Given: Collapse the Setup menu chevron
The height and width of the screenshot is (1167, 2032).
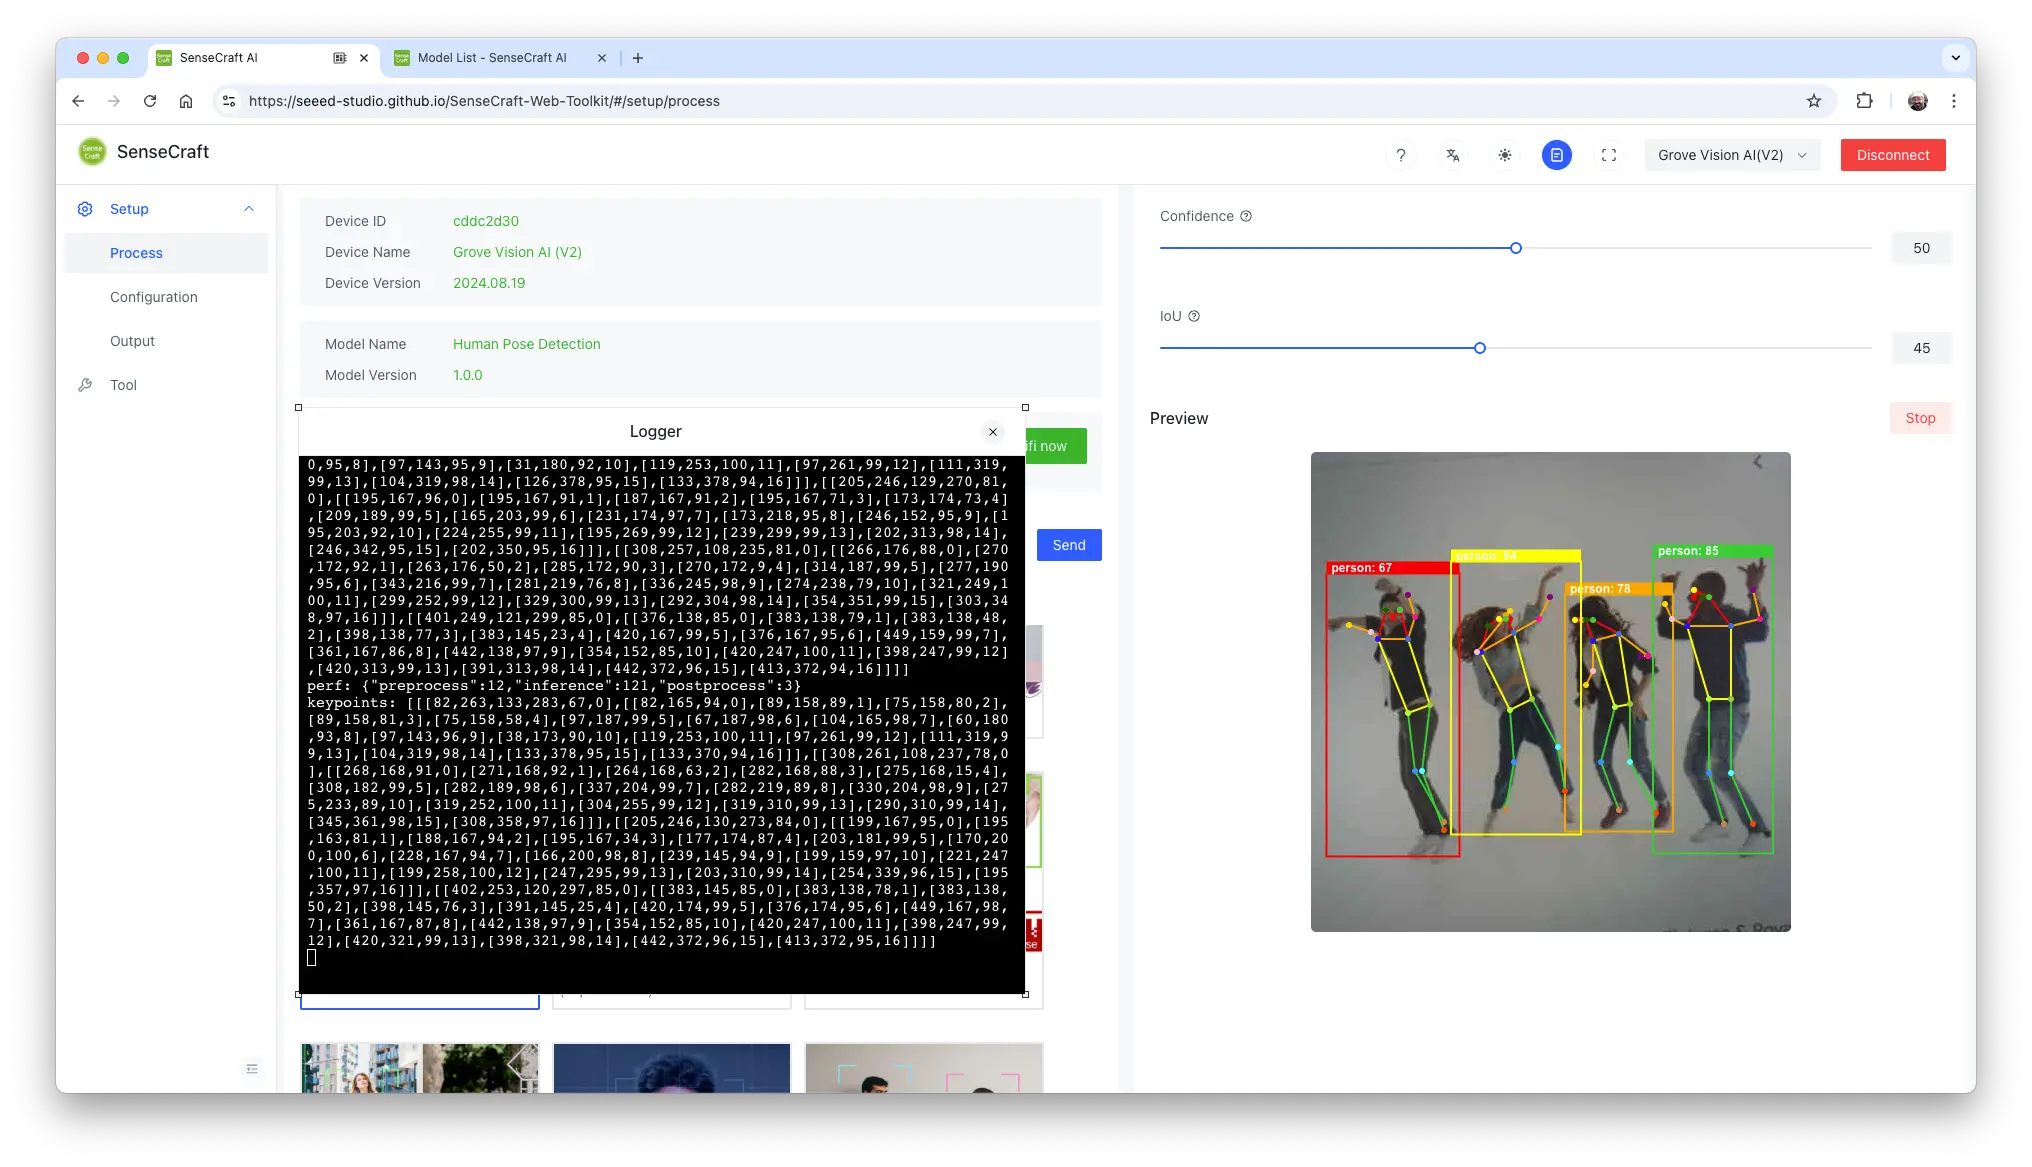Looking at the screenshot, I should (x=249, y=209).
